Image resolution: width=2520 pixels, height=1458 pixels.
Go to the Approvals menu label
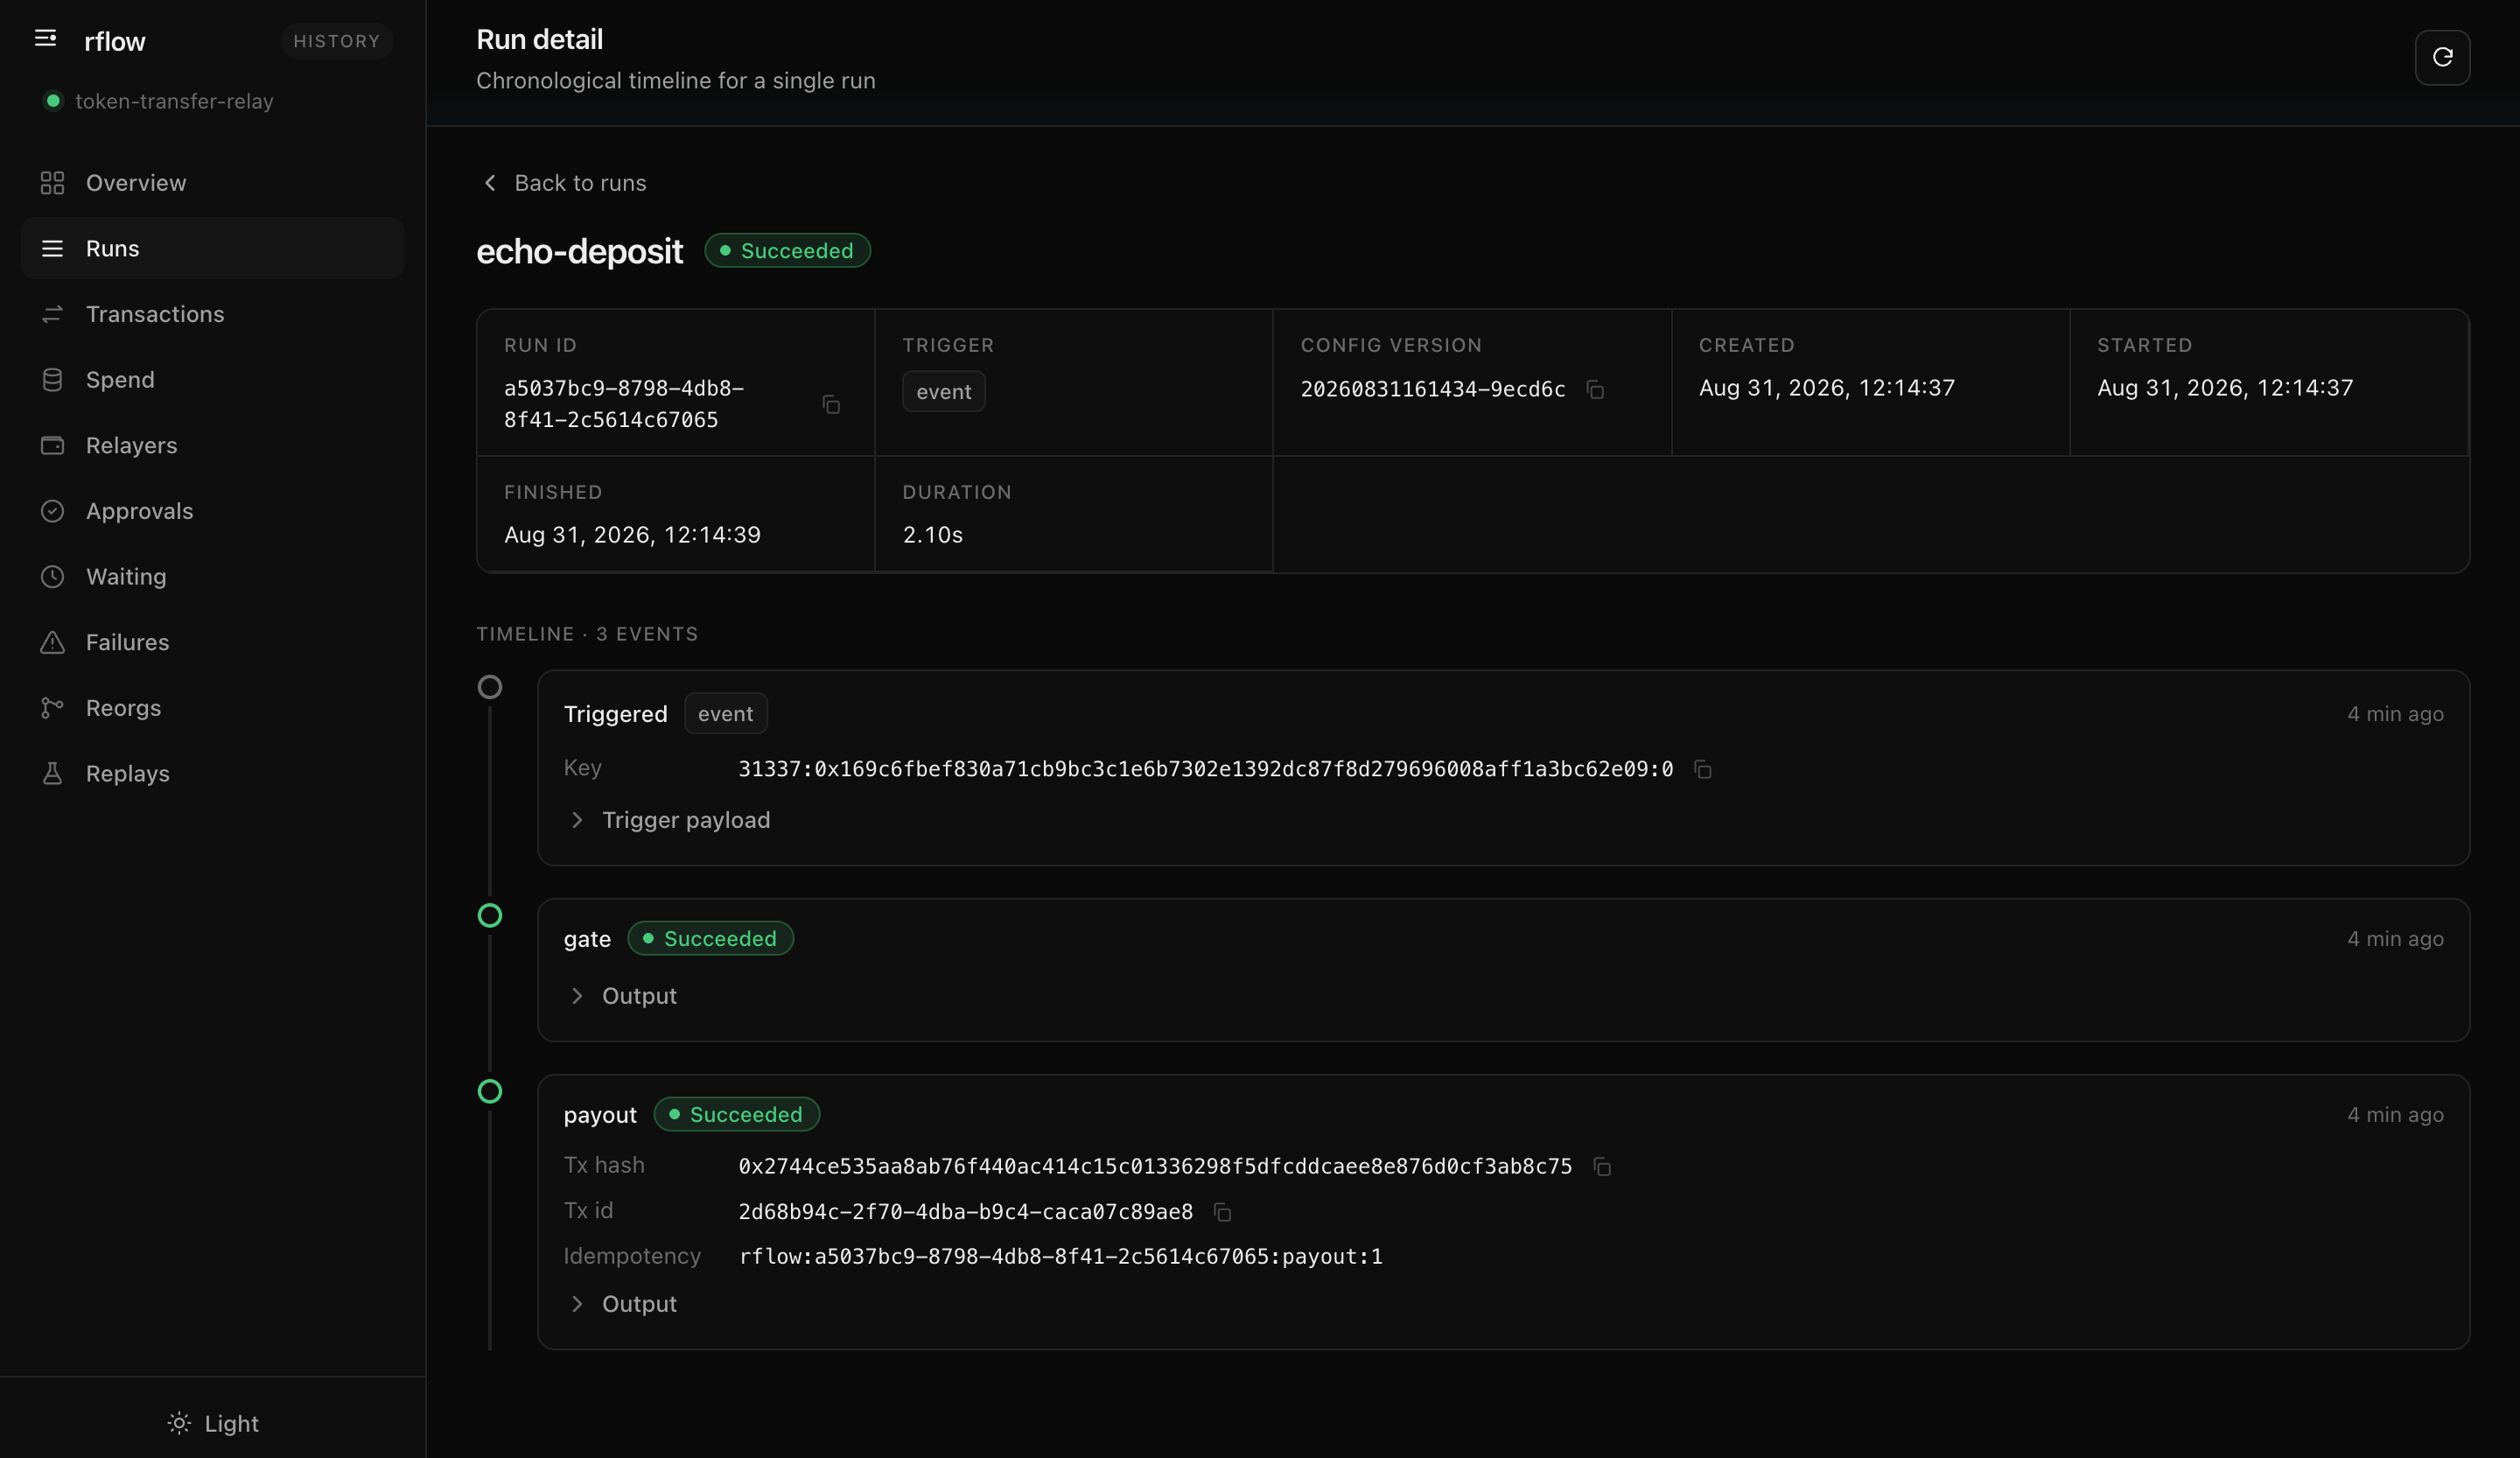point(140,511)
